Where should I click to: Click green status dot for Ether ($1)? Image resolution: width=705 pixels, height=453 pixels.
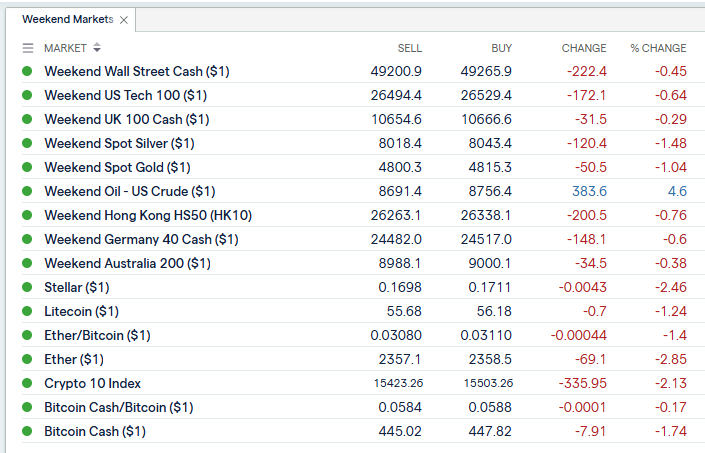pos(27,359)
